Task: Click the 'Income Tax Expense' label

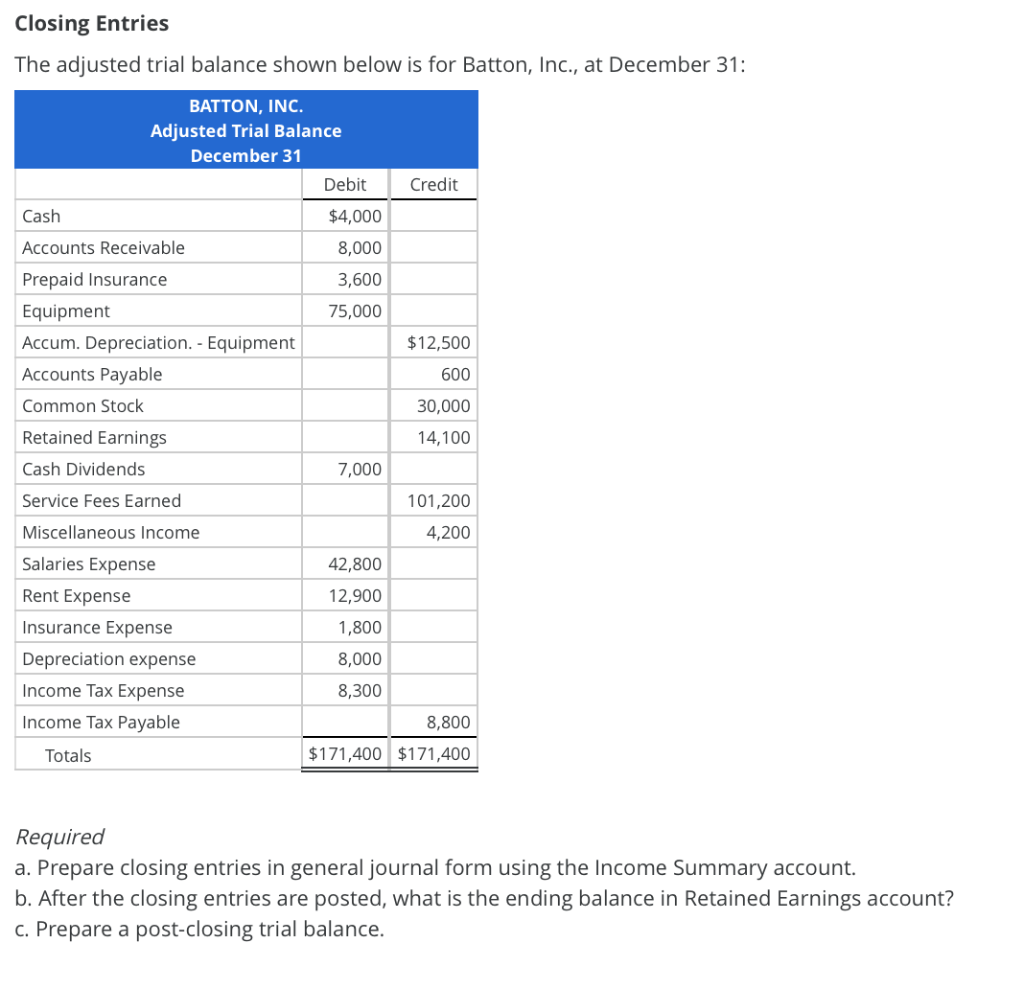Action: tap(103, 691)
